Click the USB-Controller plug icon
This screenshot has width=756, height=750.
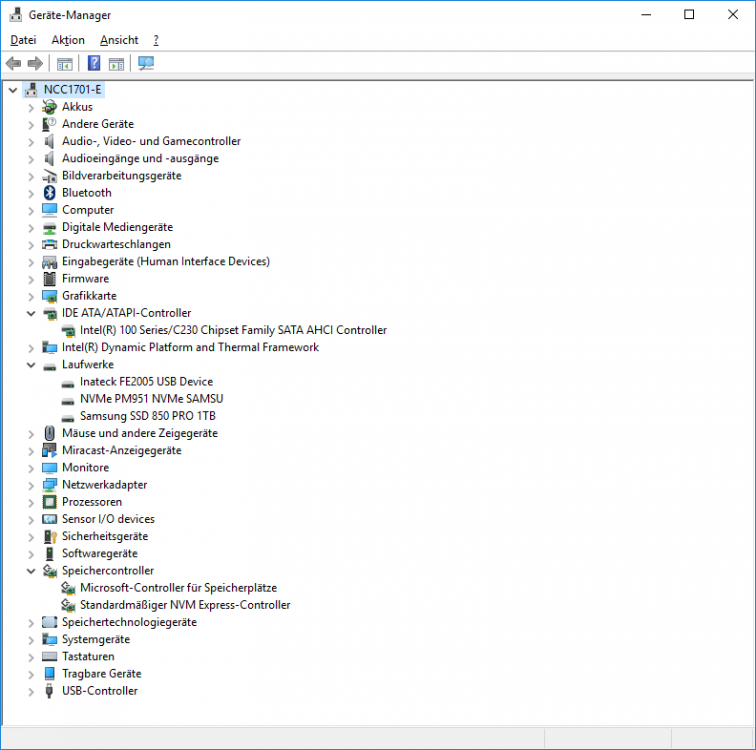click(x=49, y=691)
